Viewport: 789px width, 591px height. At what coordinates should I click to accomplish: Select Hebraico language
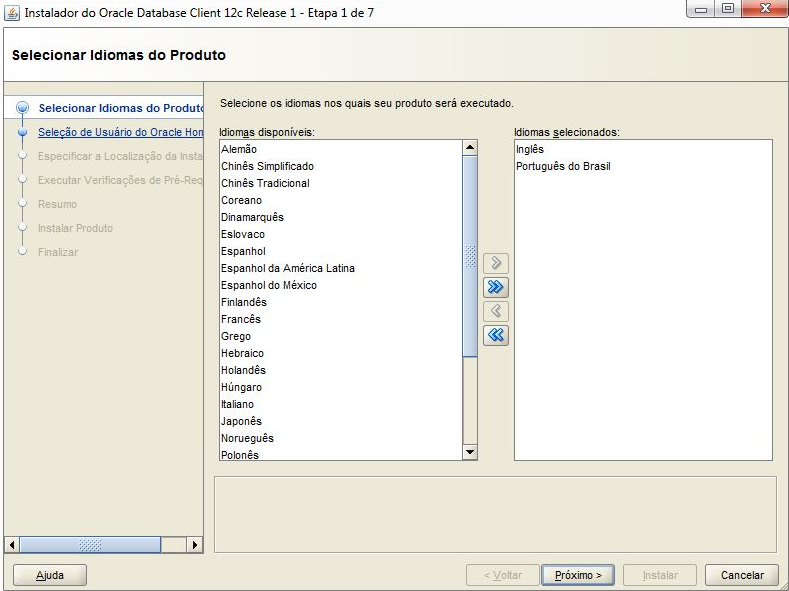[341, 354]
